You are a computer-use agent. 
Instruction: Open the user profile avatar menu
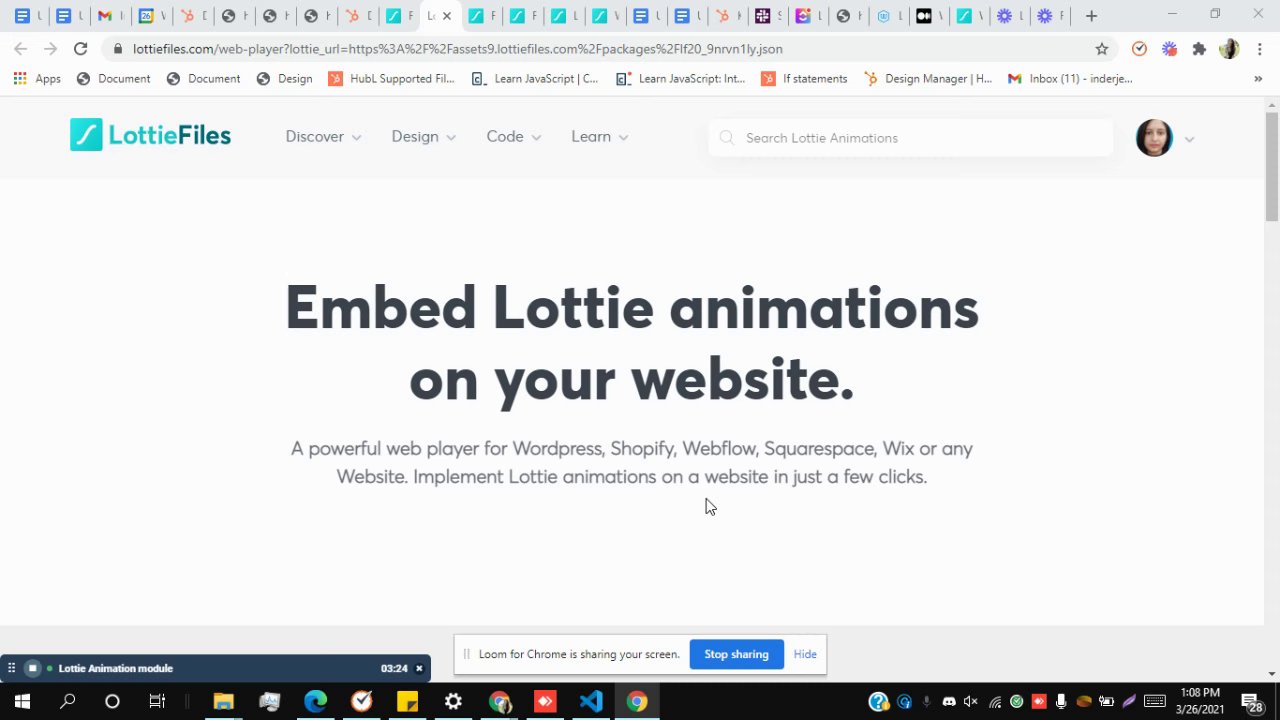[x=1154, y=138]
